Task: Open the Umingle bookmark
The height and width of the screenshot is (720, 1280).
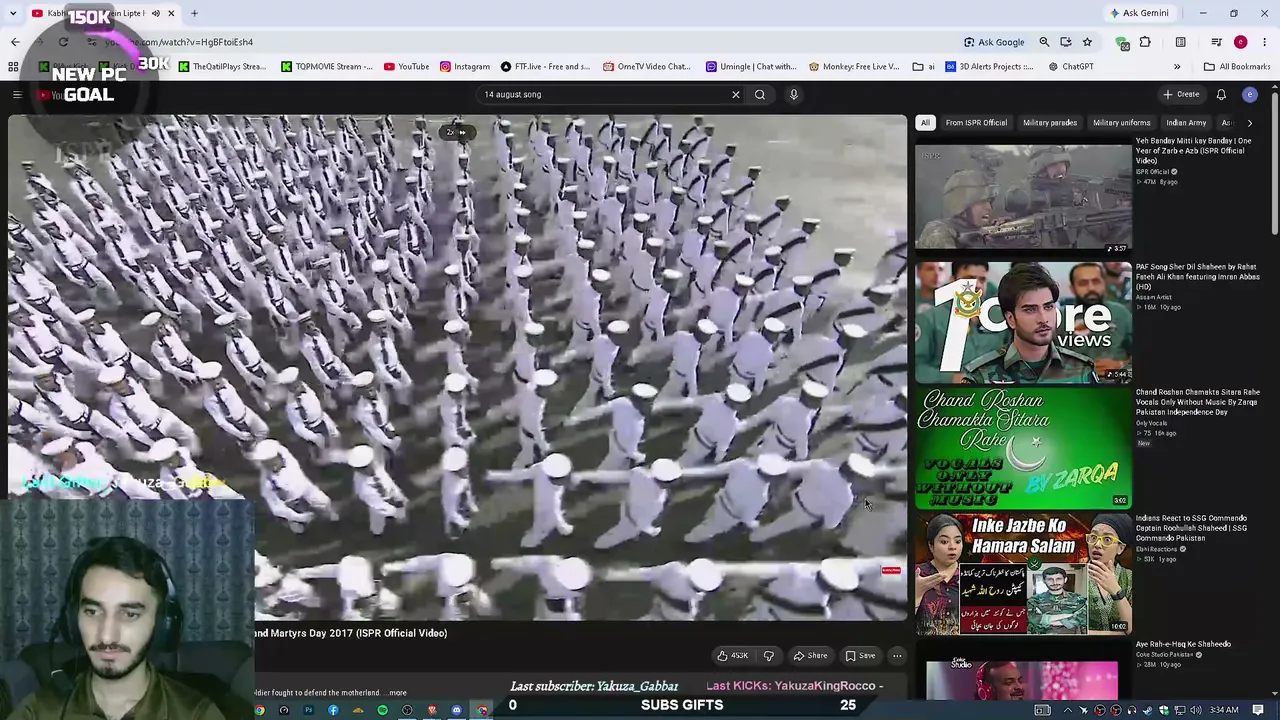Action: tap(751, 67)
